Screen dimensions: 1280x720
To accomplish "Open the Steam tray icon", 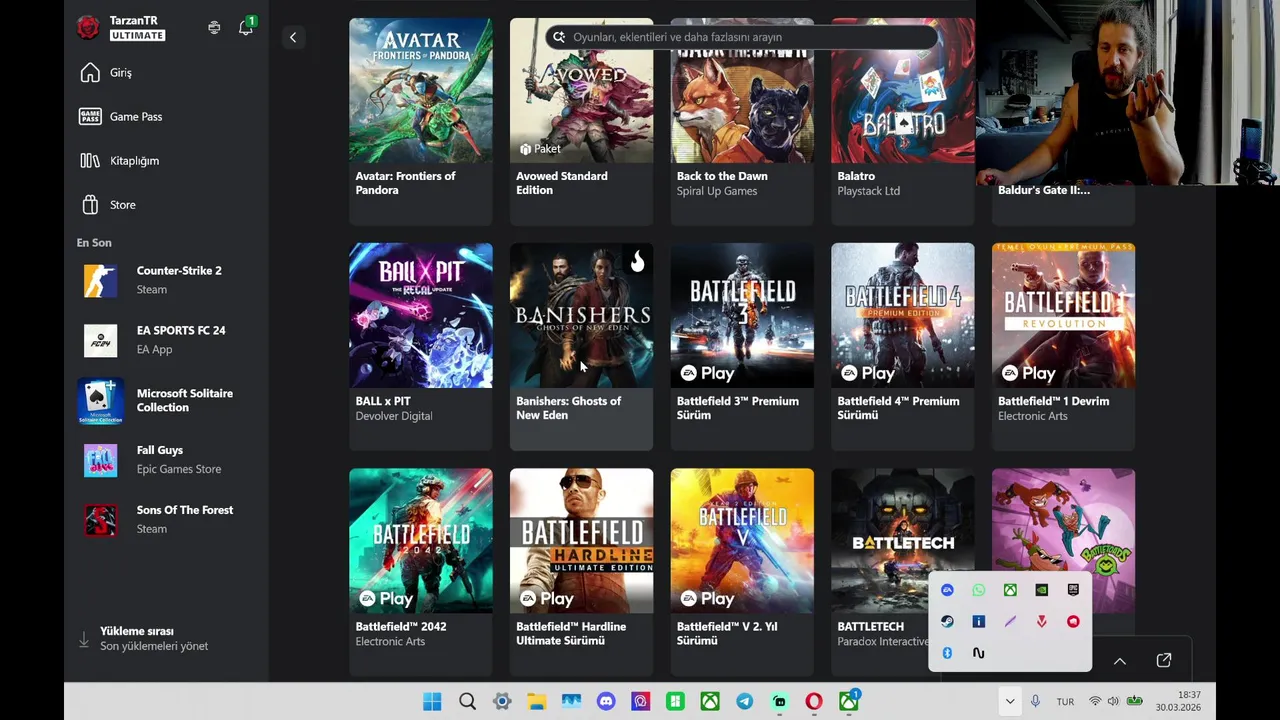I will pyautogui.click(x=947, y=621).
